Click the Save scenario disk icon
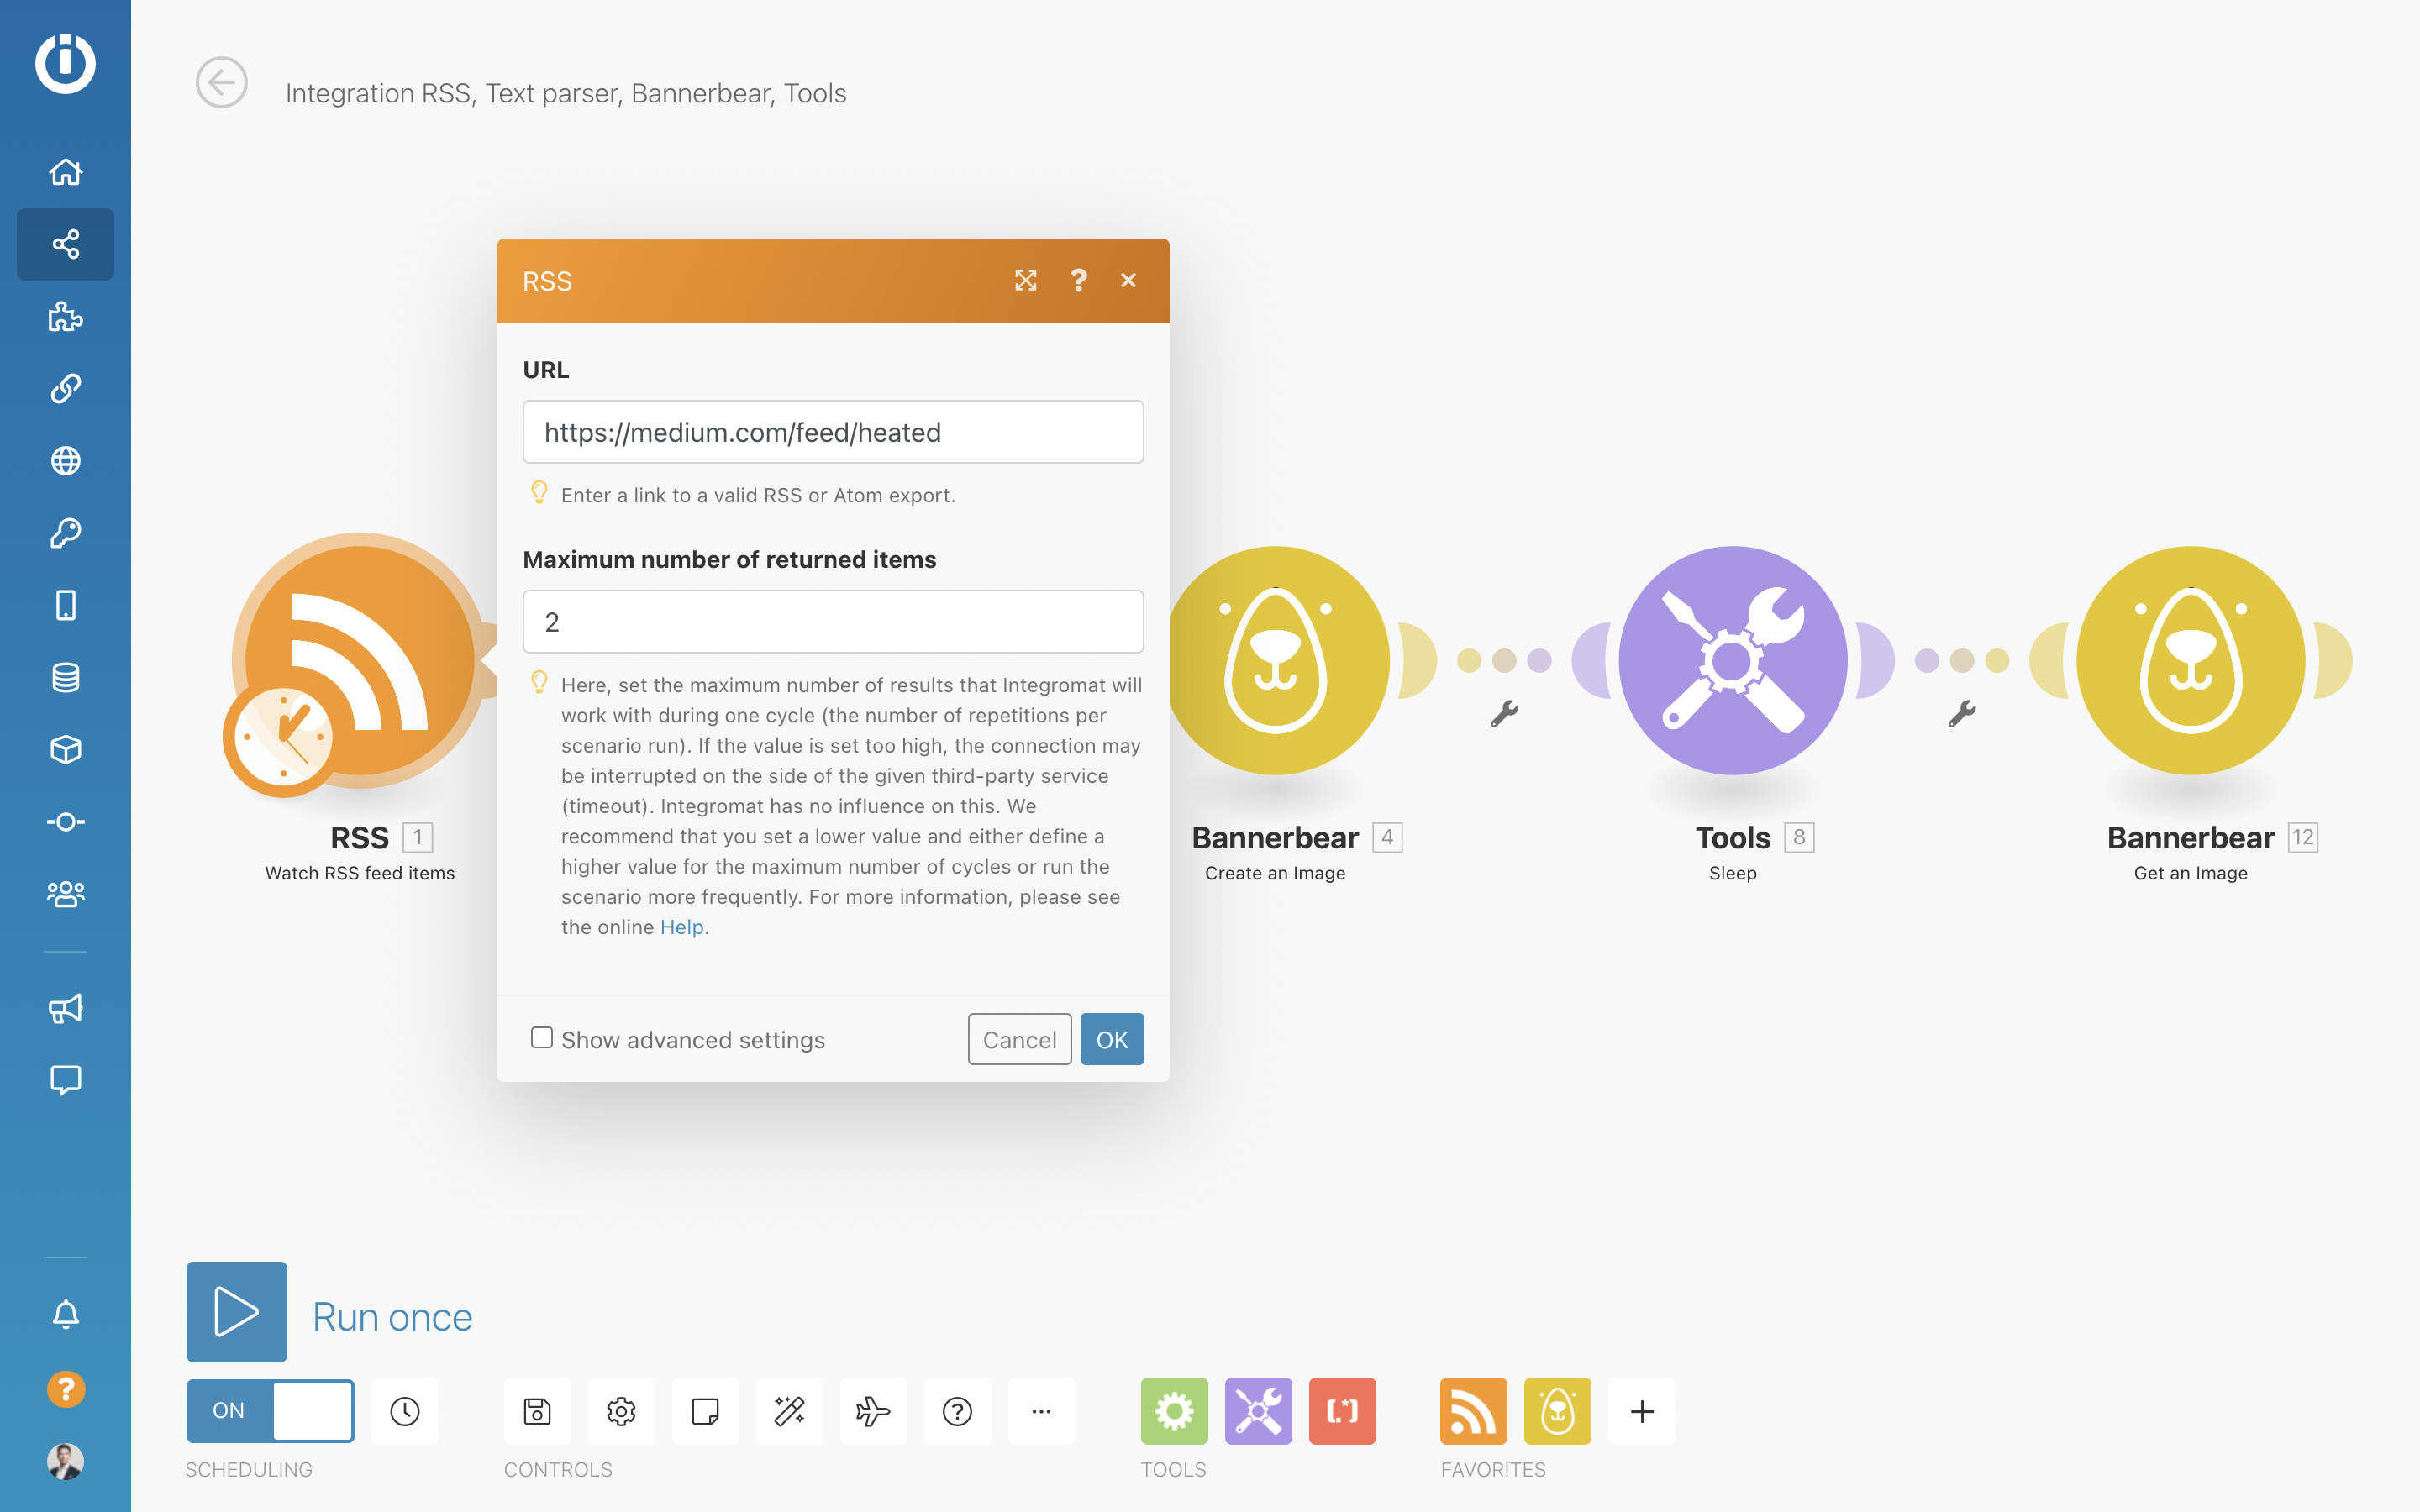The width and height of the screenshot is (2420, 1512). point(537,1411)
